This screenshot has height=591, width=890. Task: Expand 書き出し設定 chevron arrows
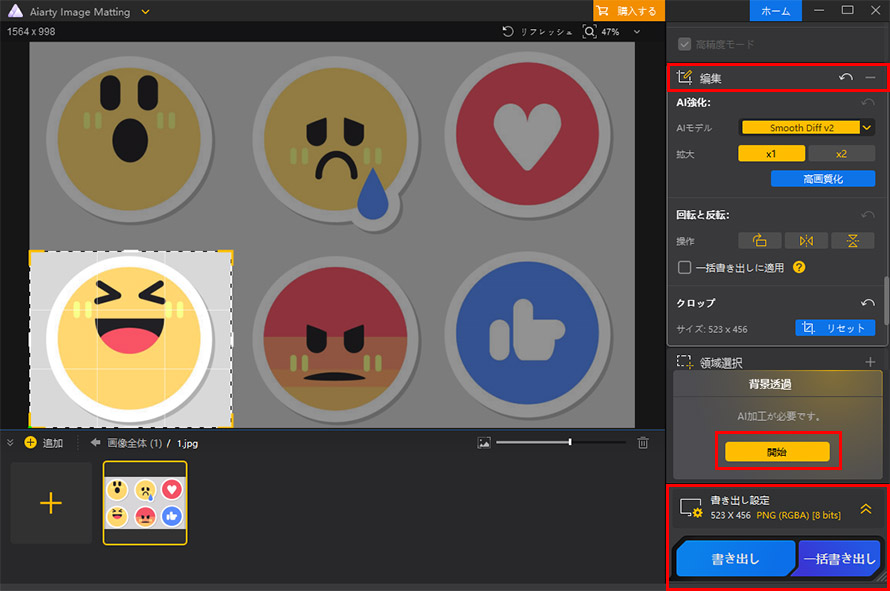[866, 509]
